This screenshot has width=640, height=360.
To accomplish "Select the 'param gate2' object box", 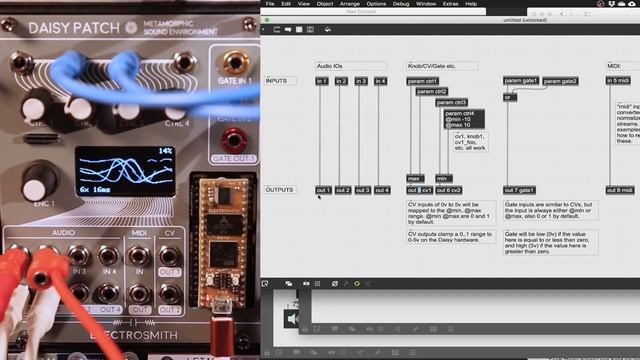I will (560, 81).
